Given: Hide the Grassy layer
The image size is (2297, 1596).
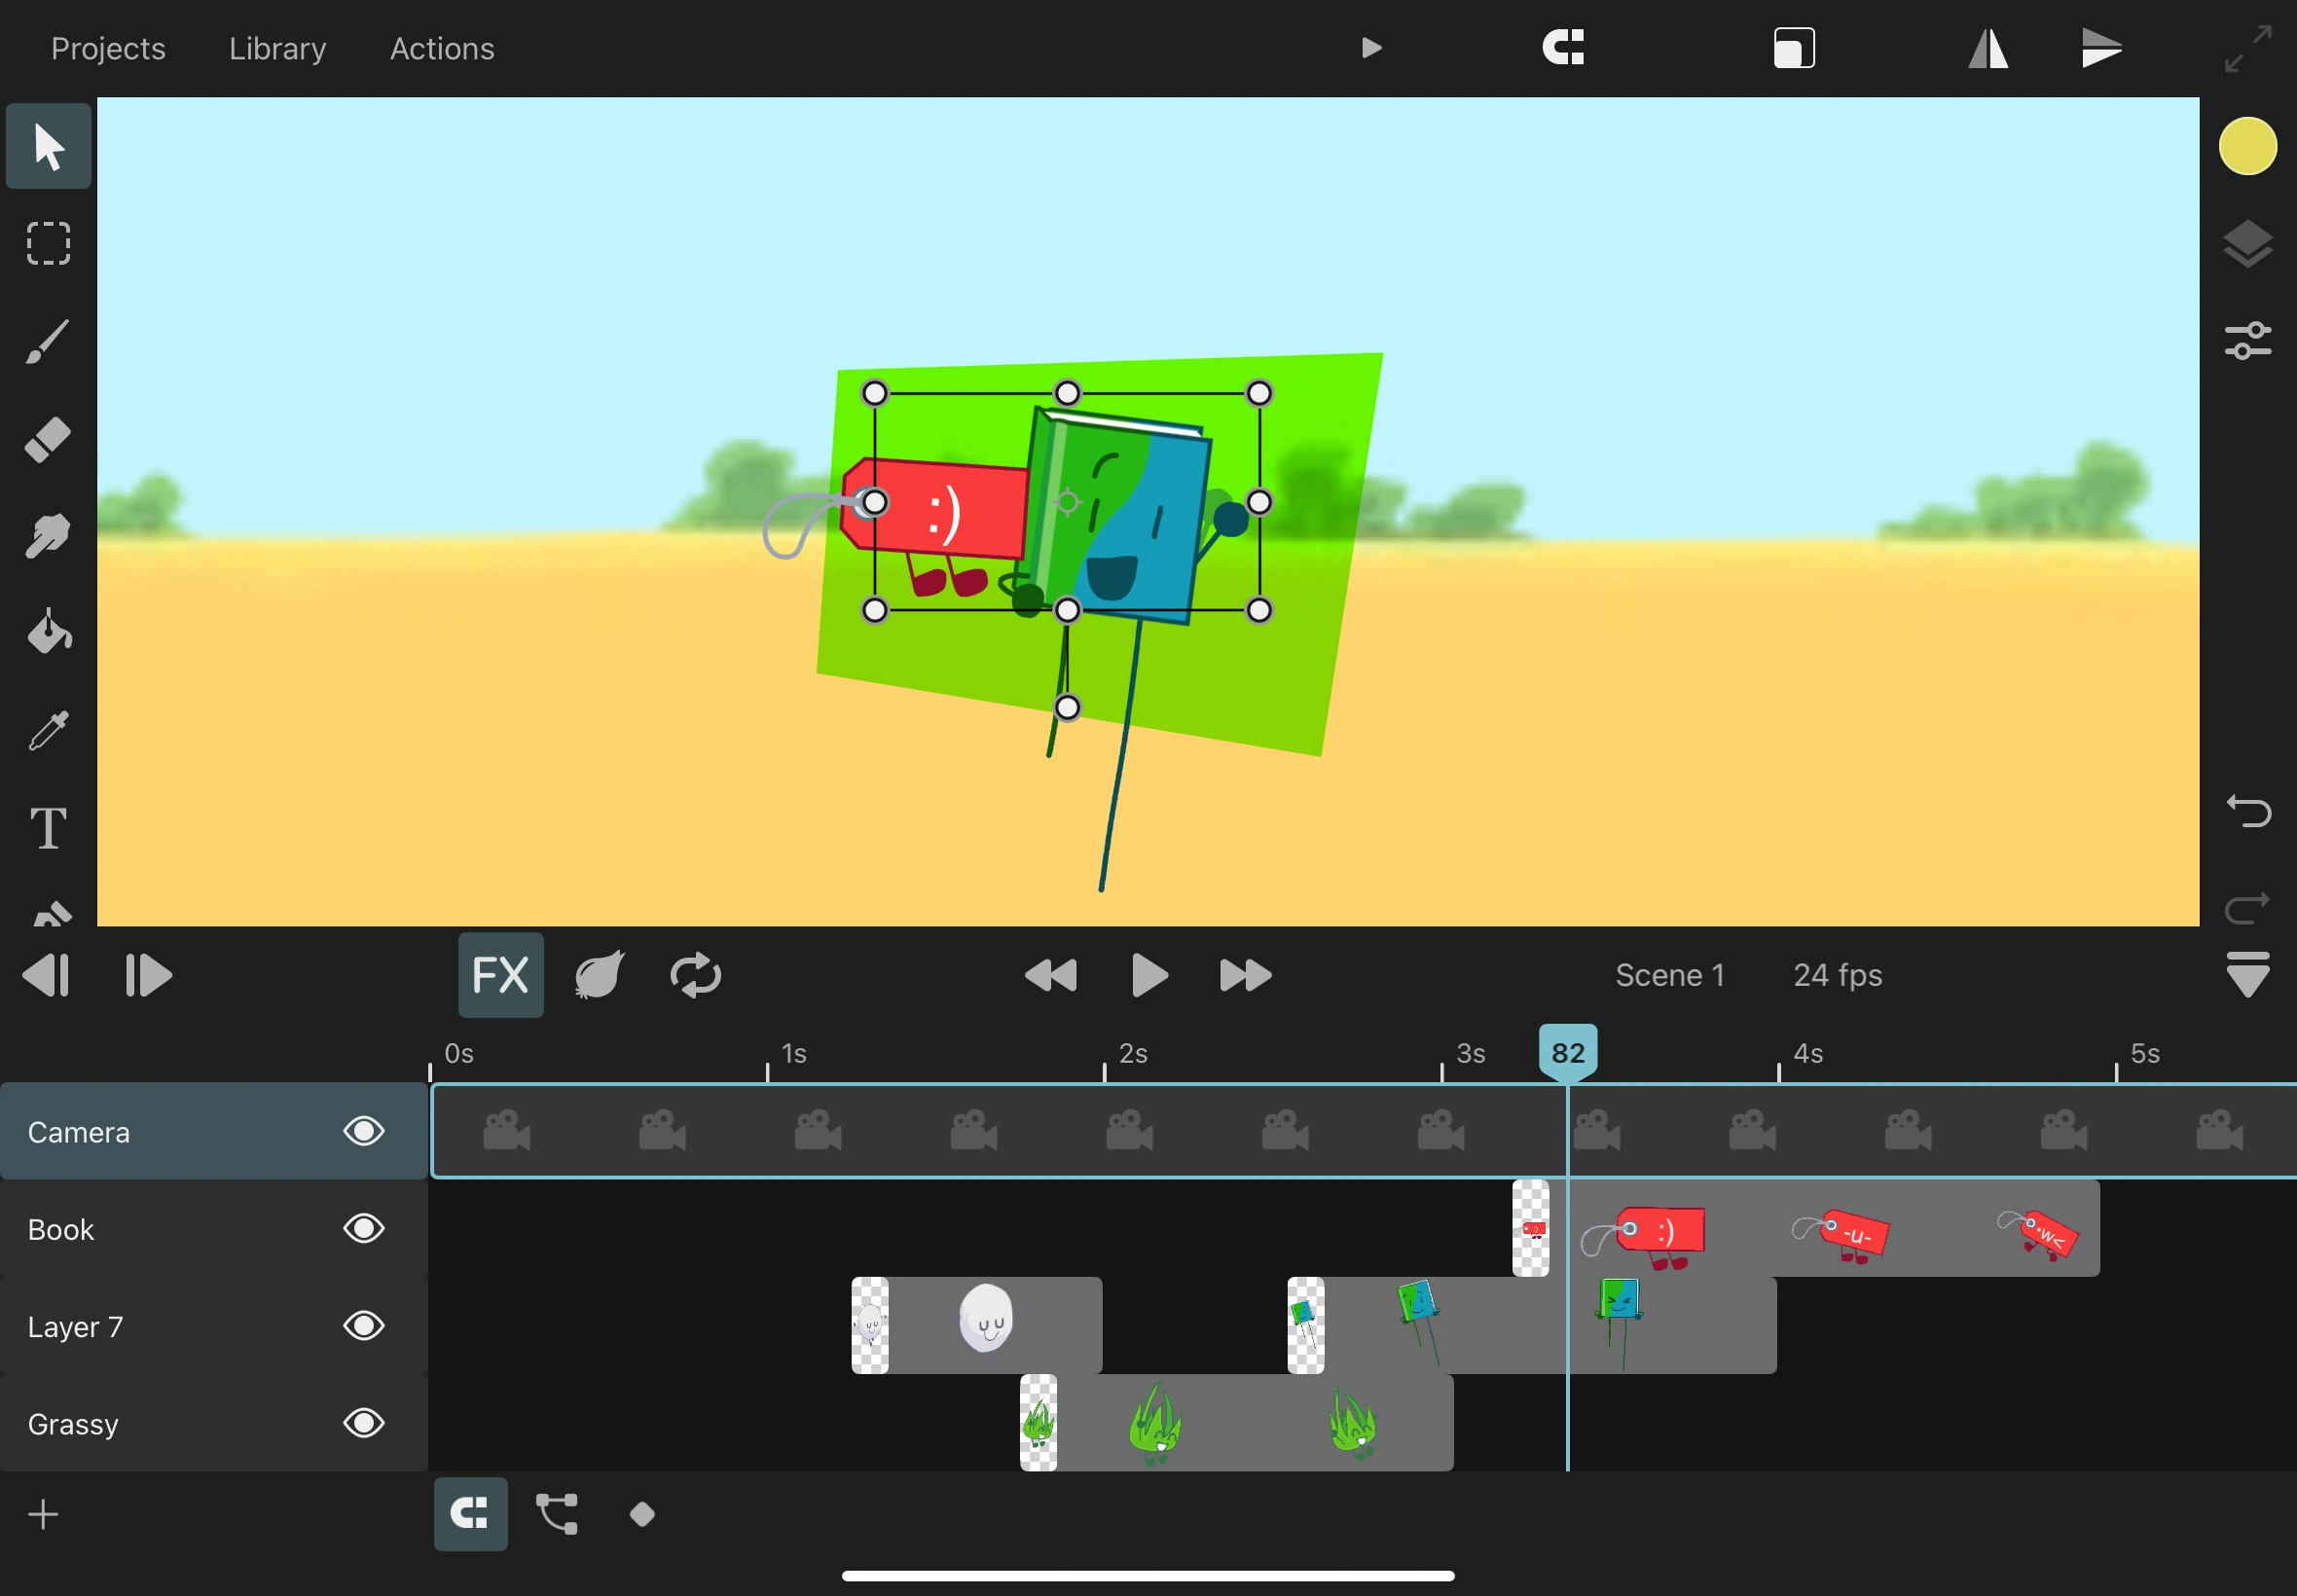Looking at the screenshot, I should [x=364, y=1423].
